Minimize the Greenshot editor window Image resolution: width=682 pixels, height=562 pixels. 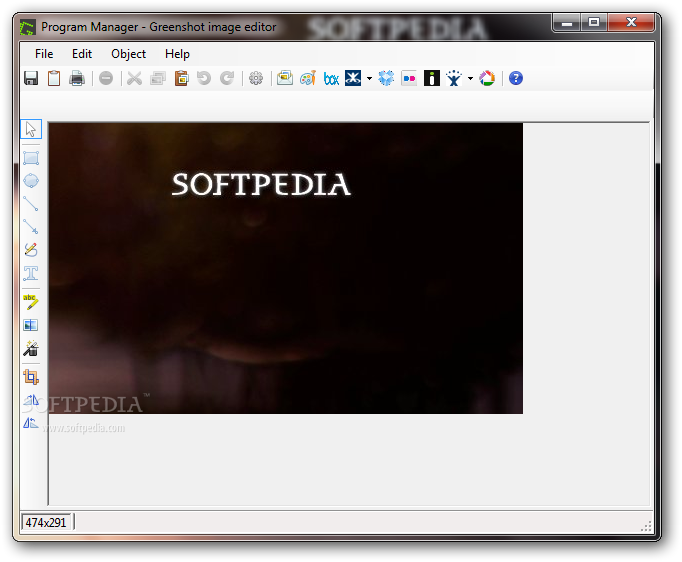[567, 22]
